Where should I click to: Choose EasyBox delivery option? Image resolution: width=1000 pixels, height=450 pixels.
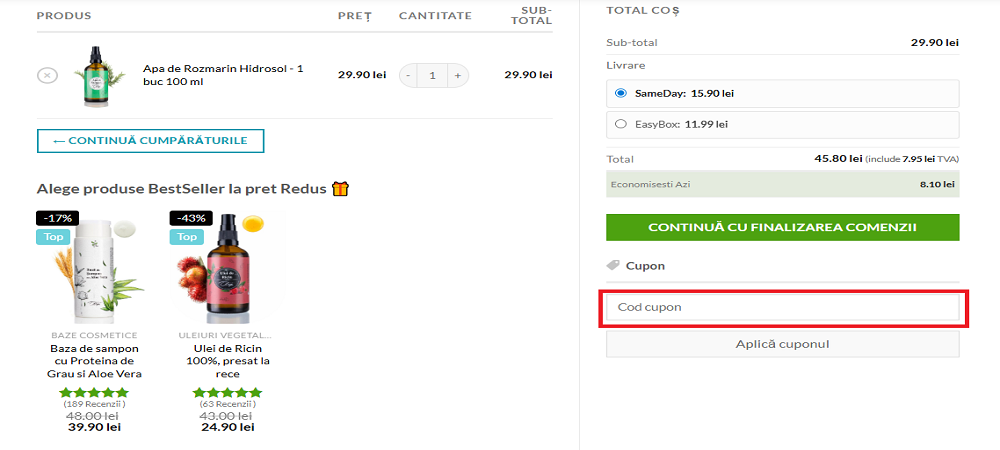click(x=621, y=125)
